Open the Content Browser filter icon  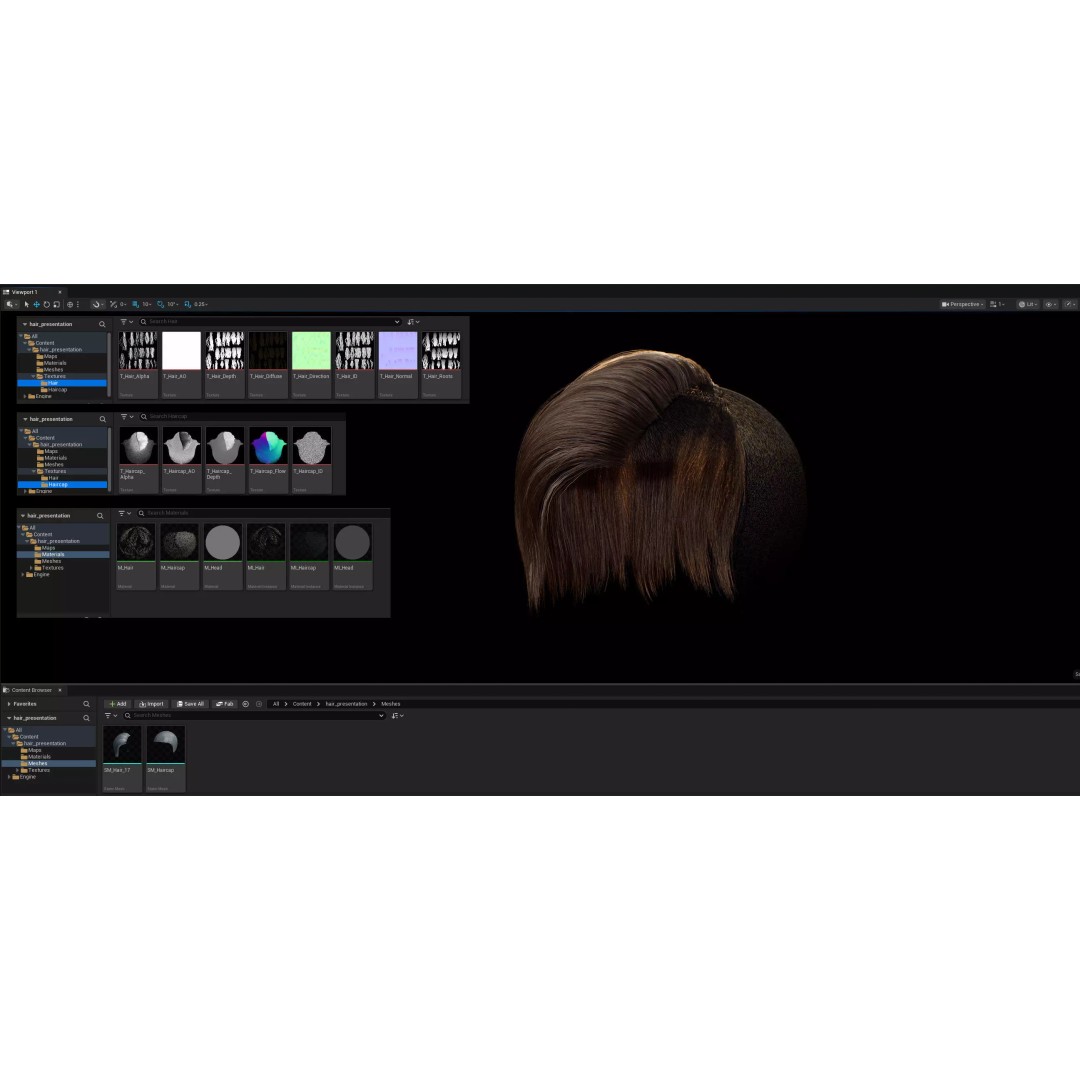[x=110, y=716]
